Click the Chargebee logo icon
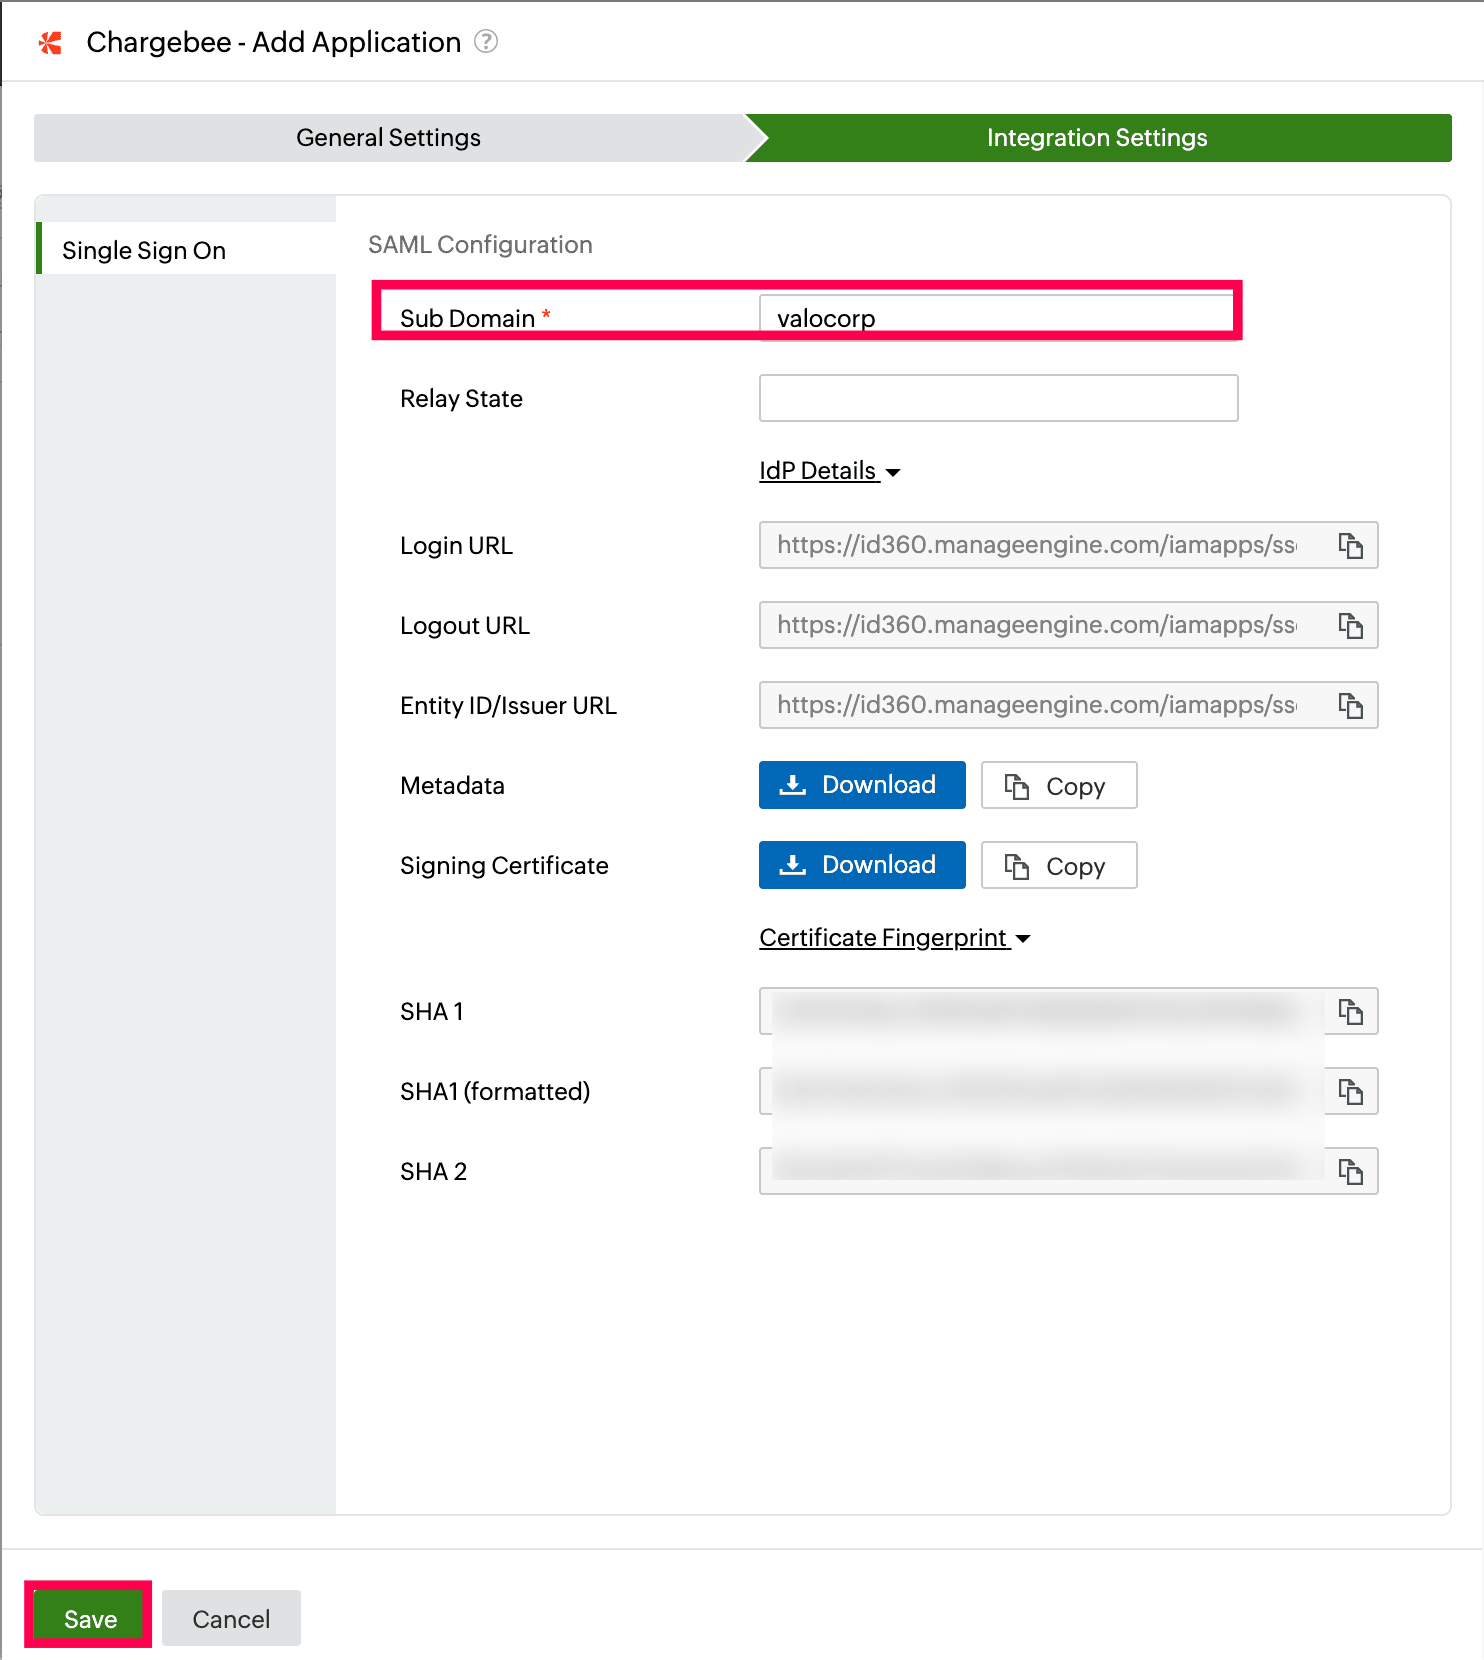This screenshot has height=1660, width=1484. (50, 42)
